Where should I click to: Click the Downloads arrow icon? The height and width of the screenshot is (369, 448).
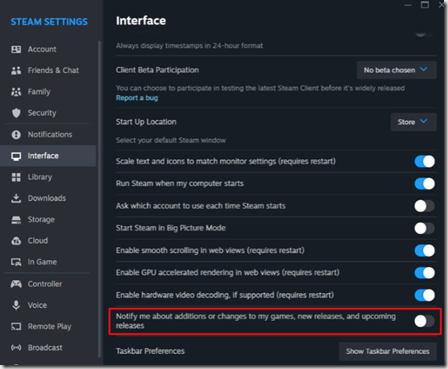pos(16,198)
